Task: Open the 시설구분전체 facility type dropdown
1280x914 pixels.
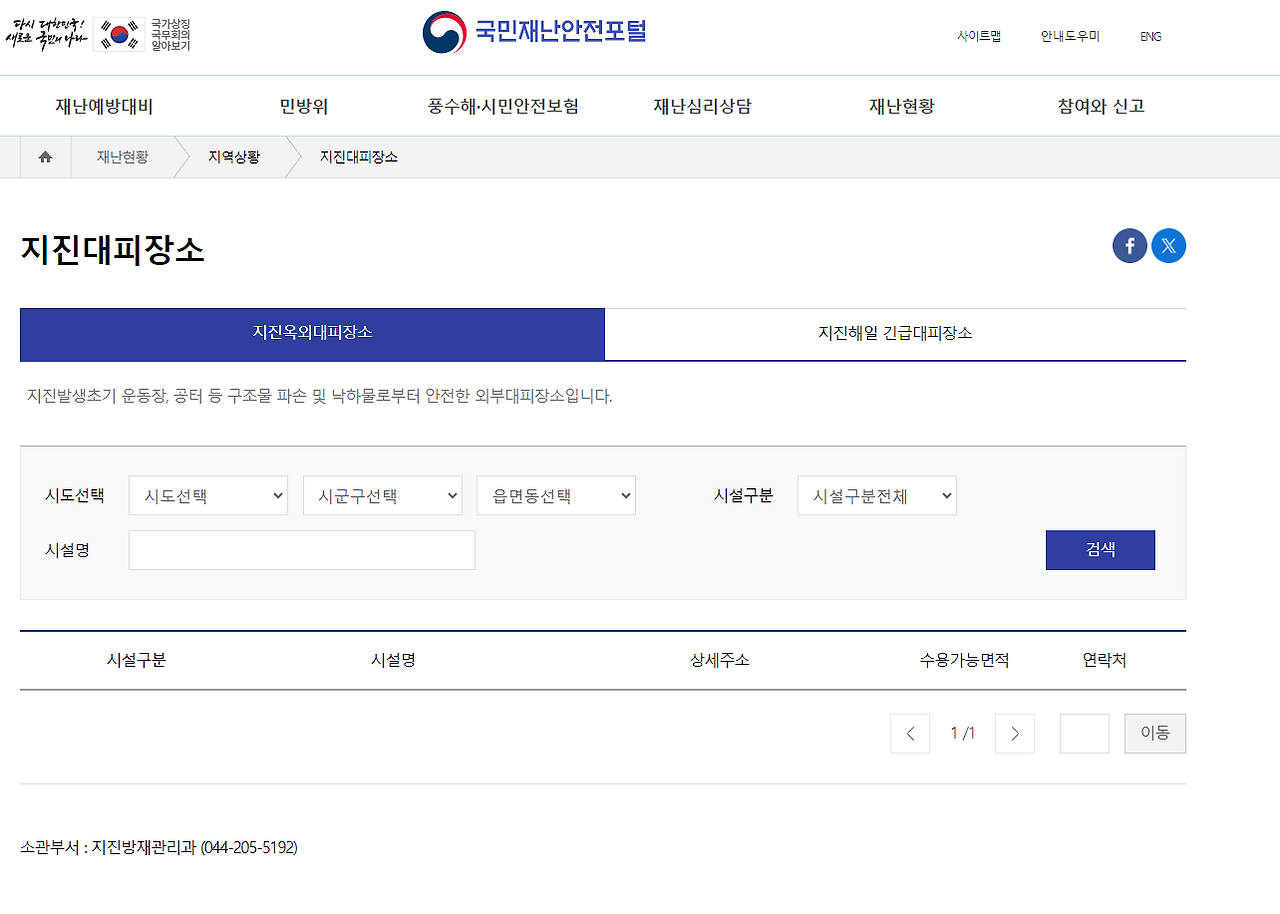Action: (876, 495)
